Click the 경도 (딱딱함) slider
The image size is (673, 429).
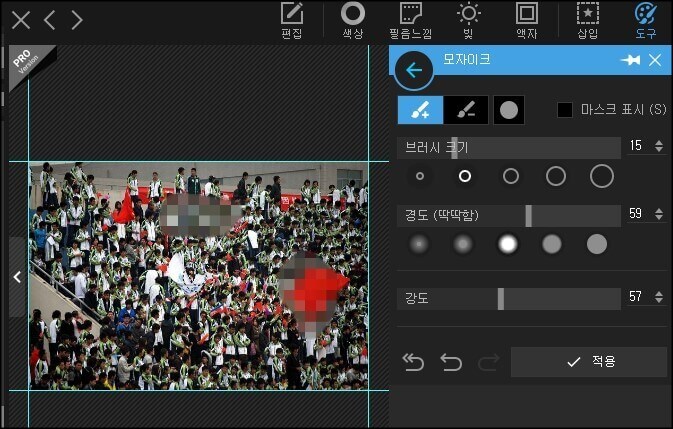point(509,215)
